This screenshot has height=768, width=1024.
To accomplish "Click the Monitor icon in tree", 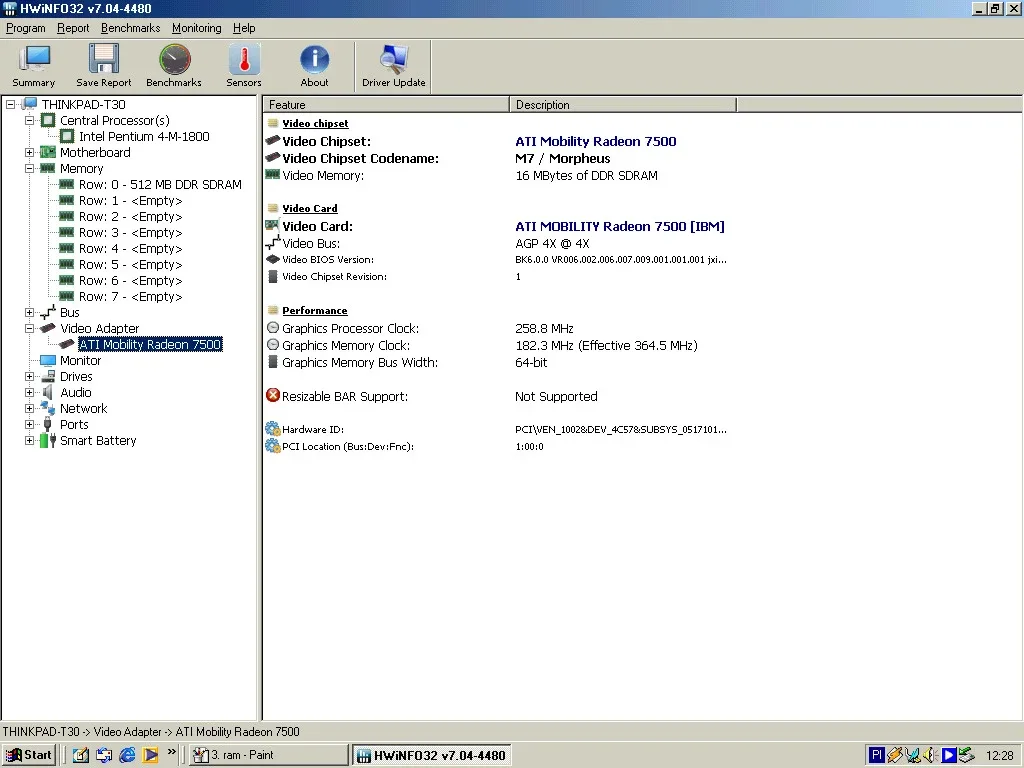I will 48,360.
